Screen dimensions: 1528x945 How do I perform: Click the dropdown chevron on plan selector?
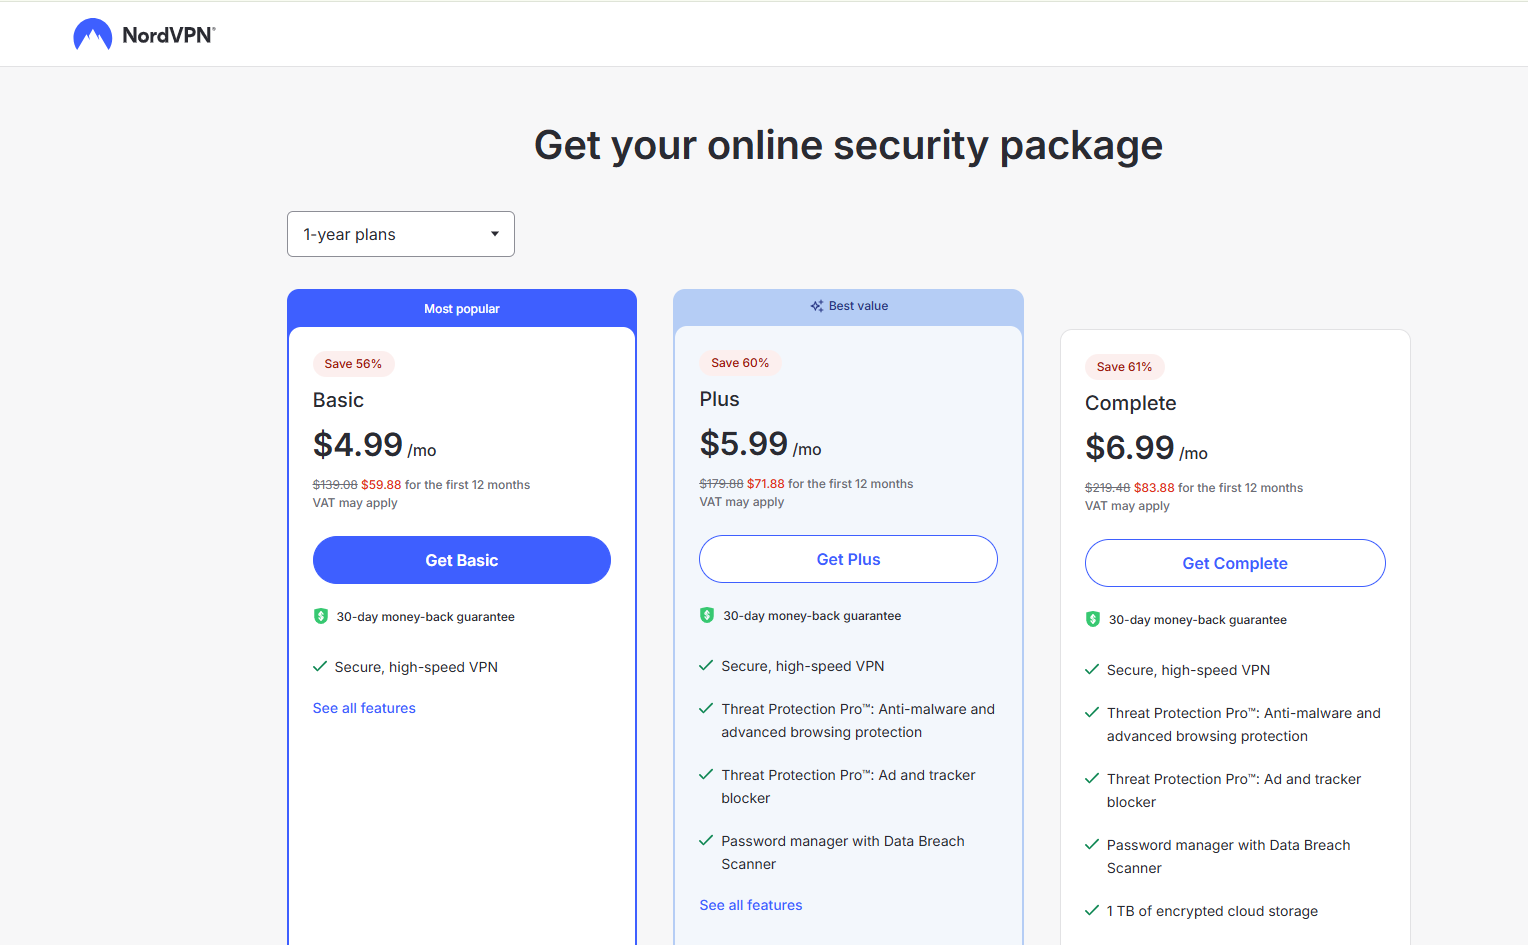tap(494, 233)
